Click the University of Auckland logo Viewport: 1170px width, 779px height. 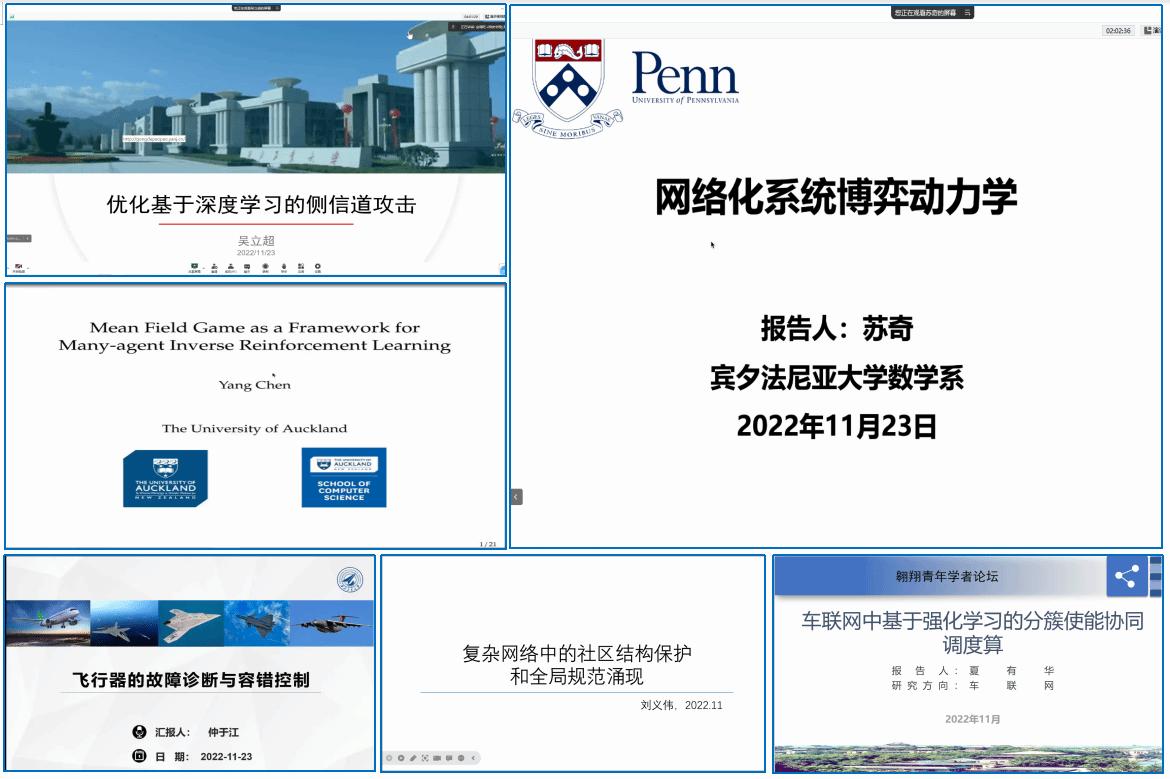pos(165,478)
